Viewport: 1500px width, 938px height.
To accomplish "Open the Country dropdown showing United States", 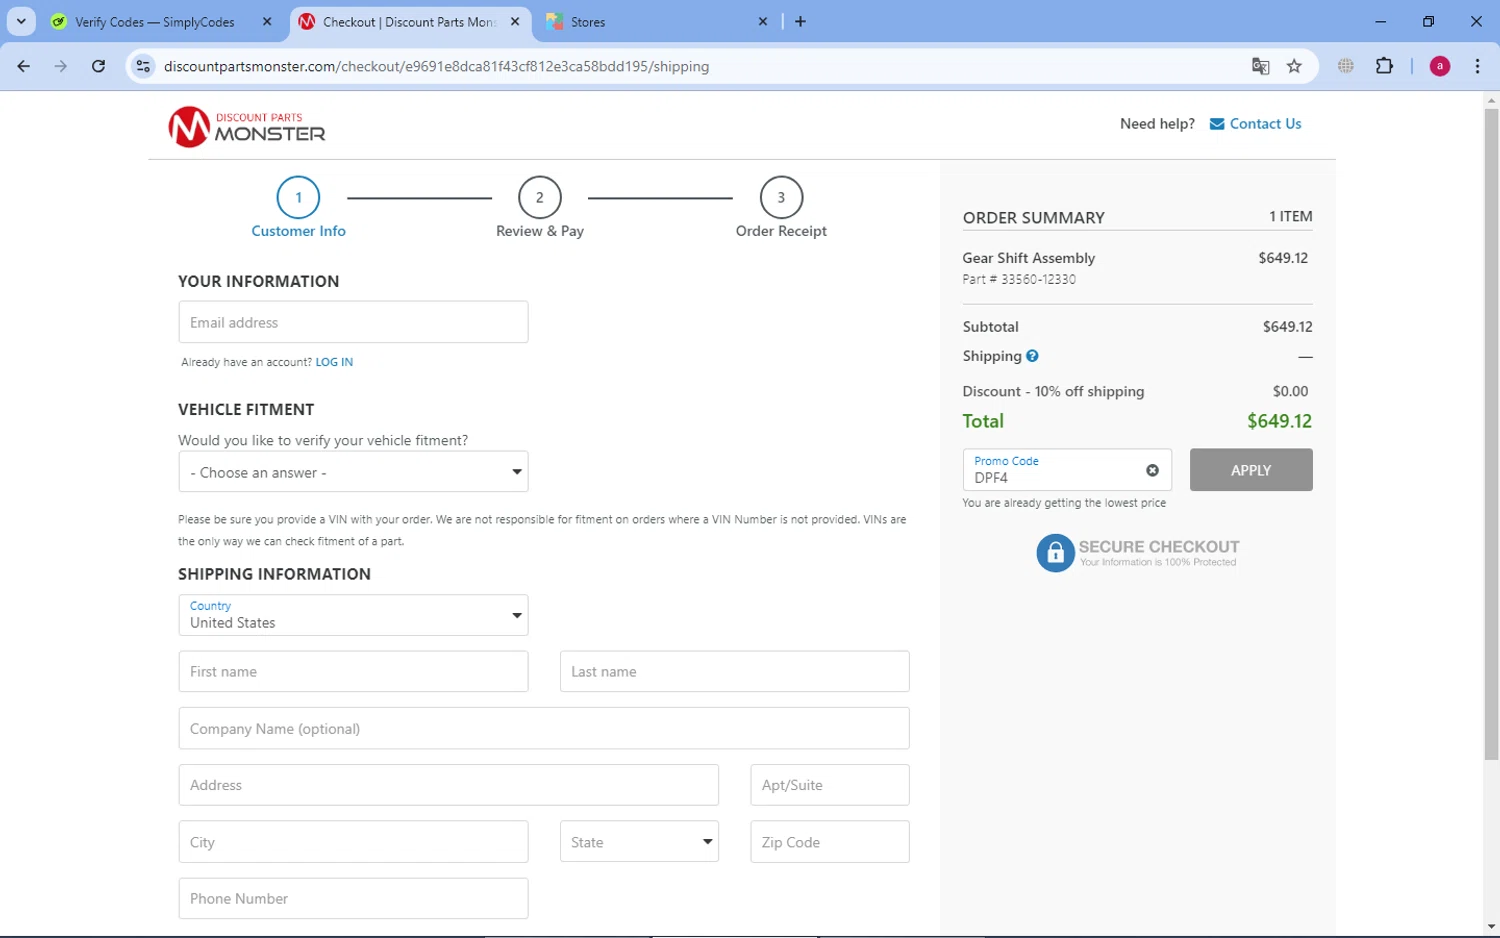I will [x=353, y=615].
